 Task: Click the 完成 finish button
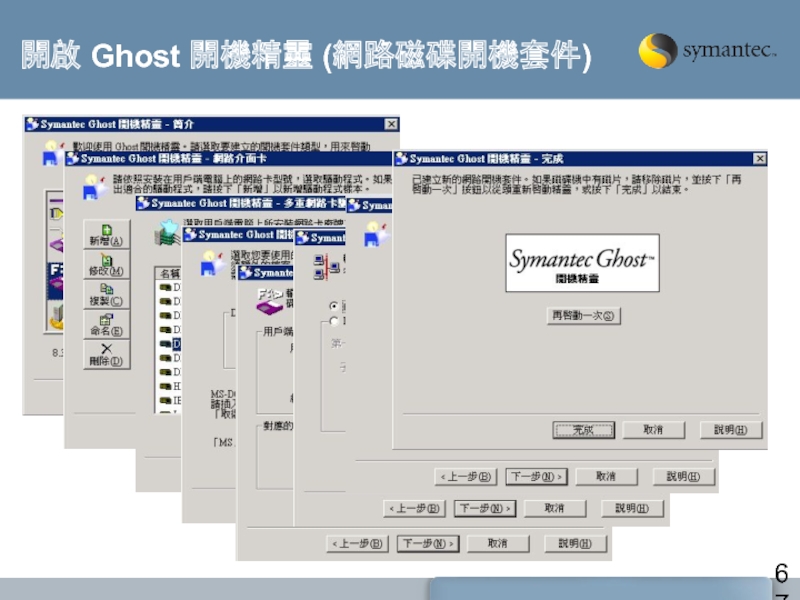tap(583, 430)
